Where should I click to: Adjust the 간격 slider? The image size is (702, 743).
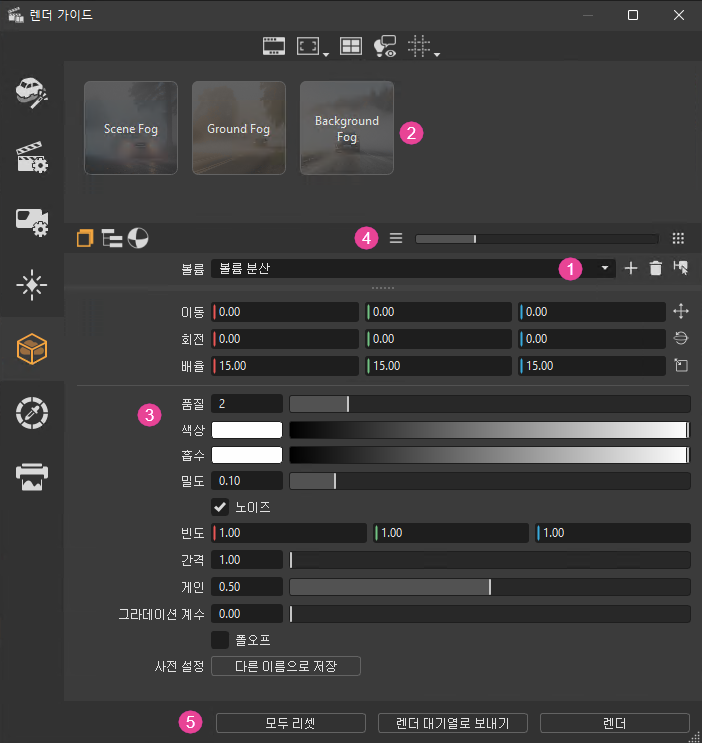point(490,560)
